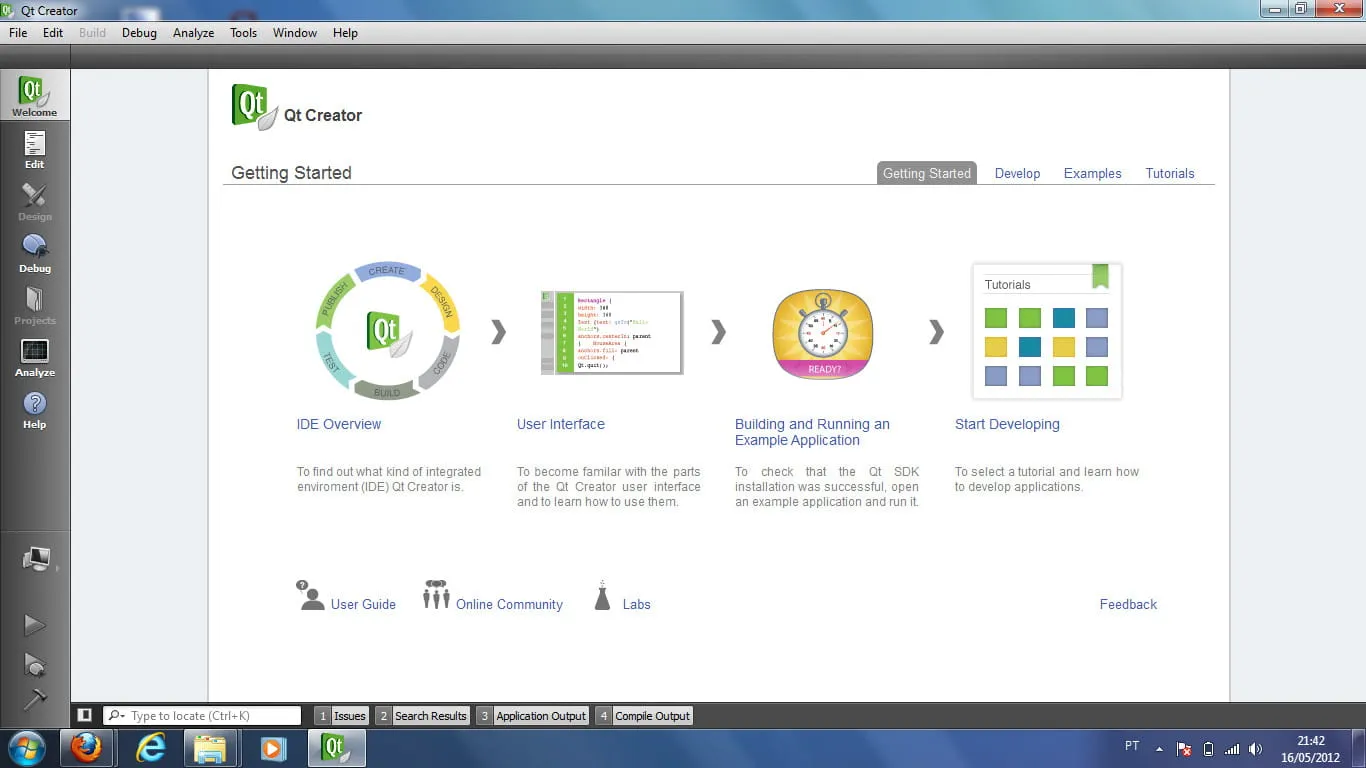Switch to Debug mode in sidebar
1366x768 pixels.
(35, 252)
